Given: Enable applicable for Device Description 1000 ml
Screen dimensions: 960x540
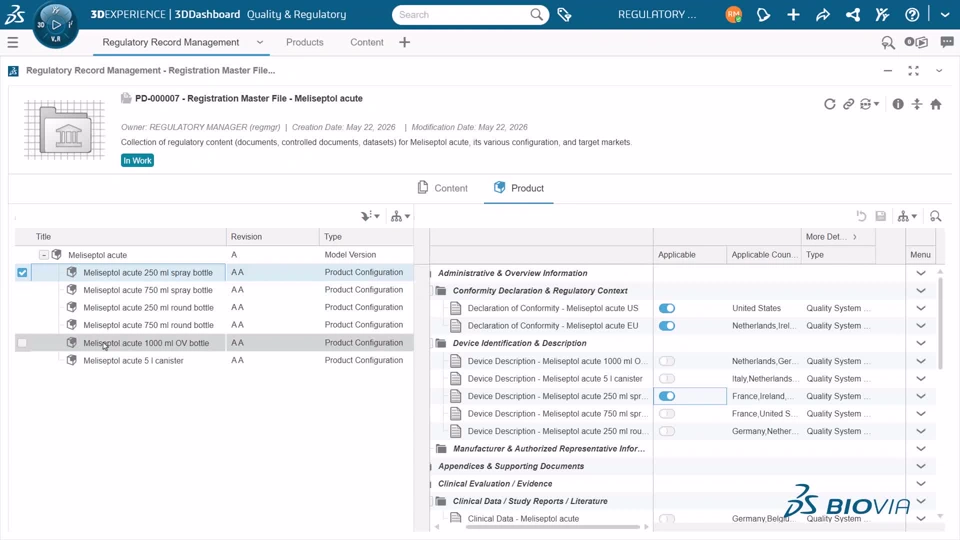Looking at the screenshot, I should pos(667,361).
